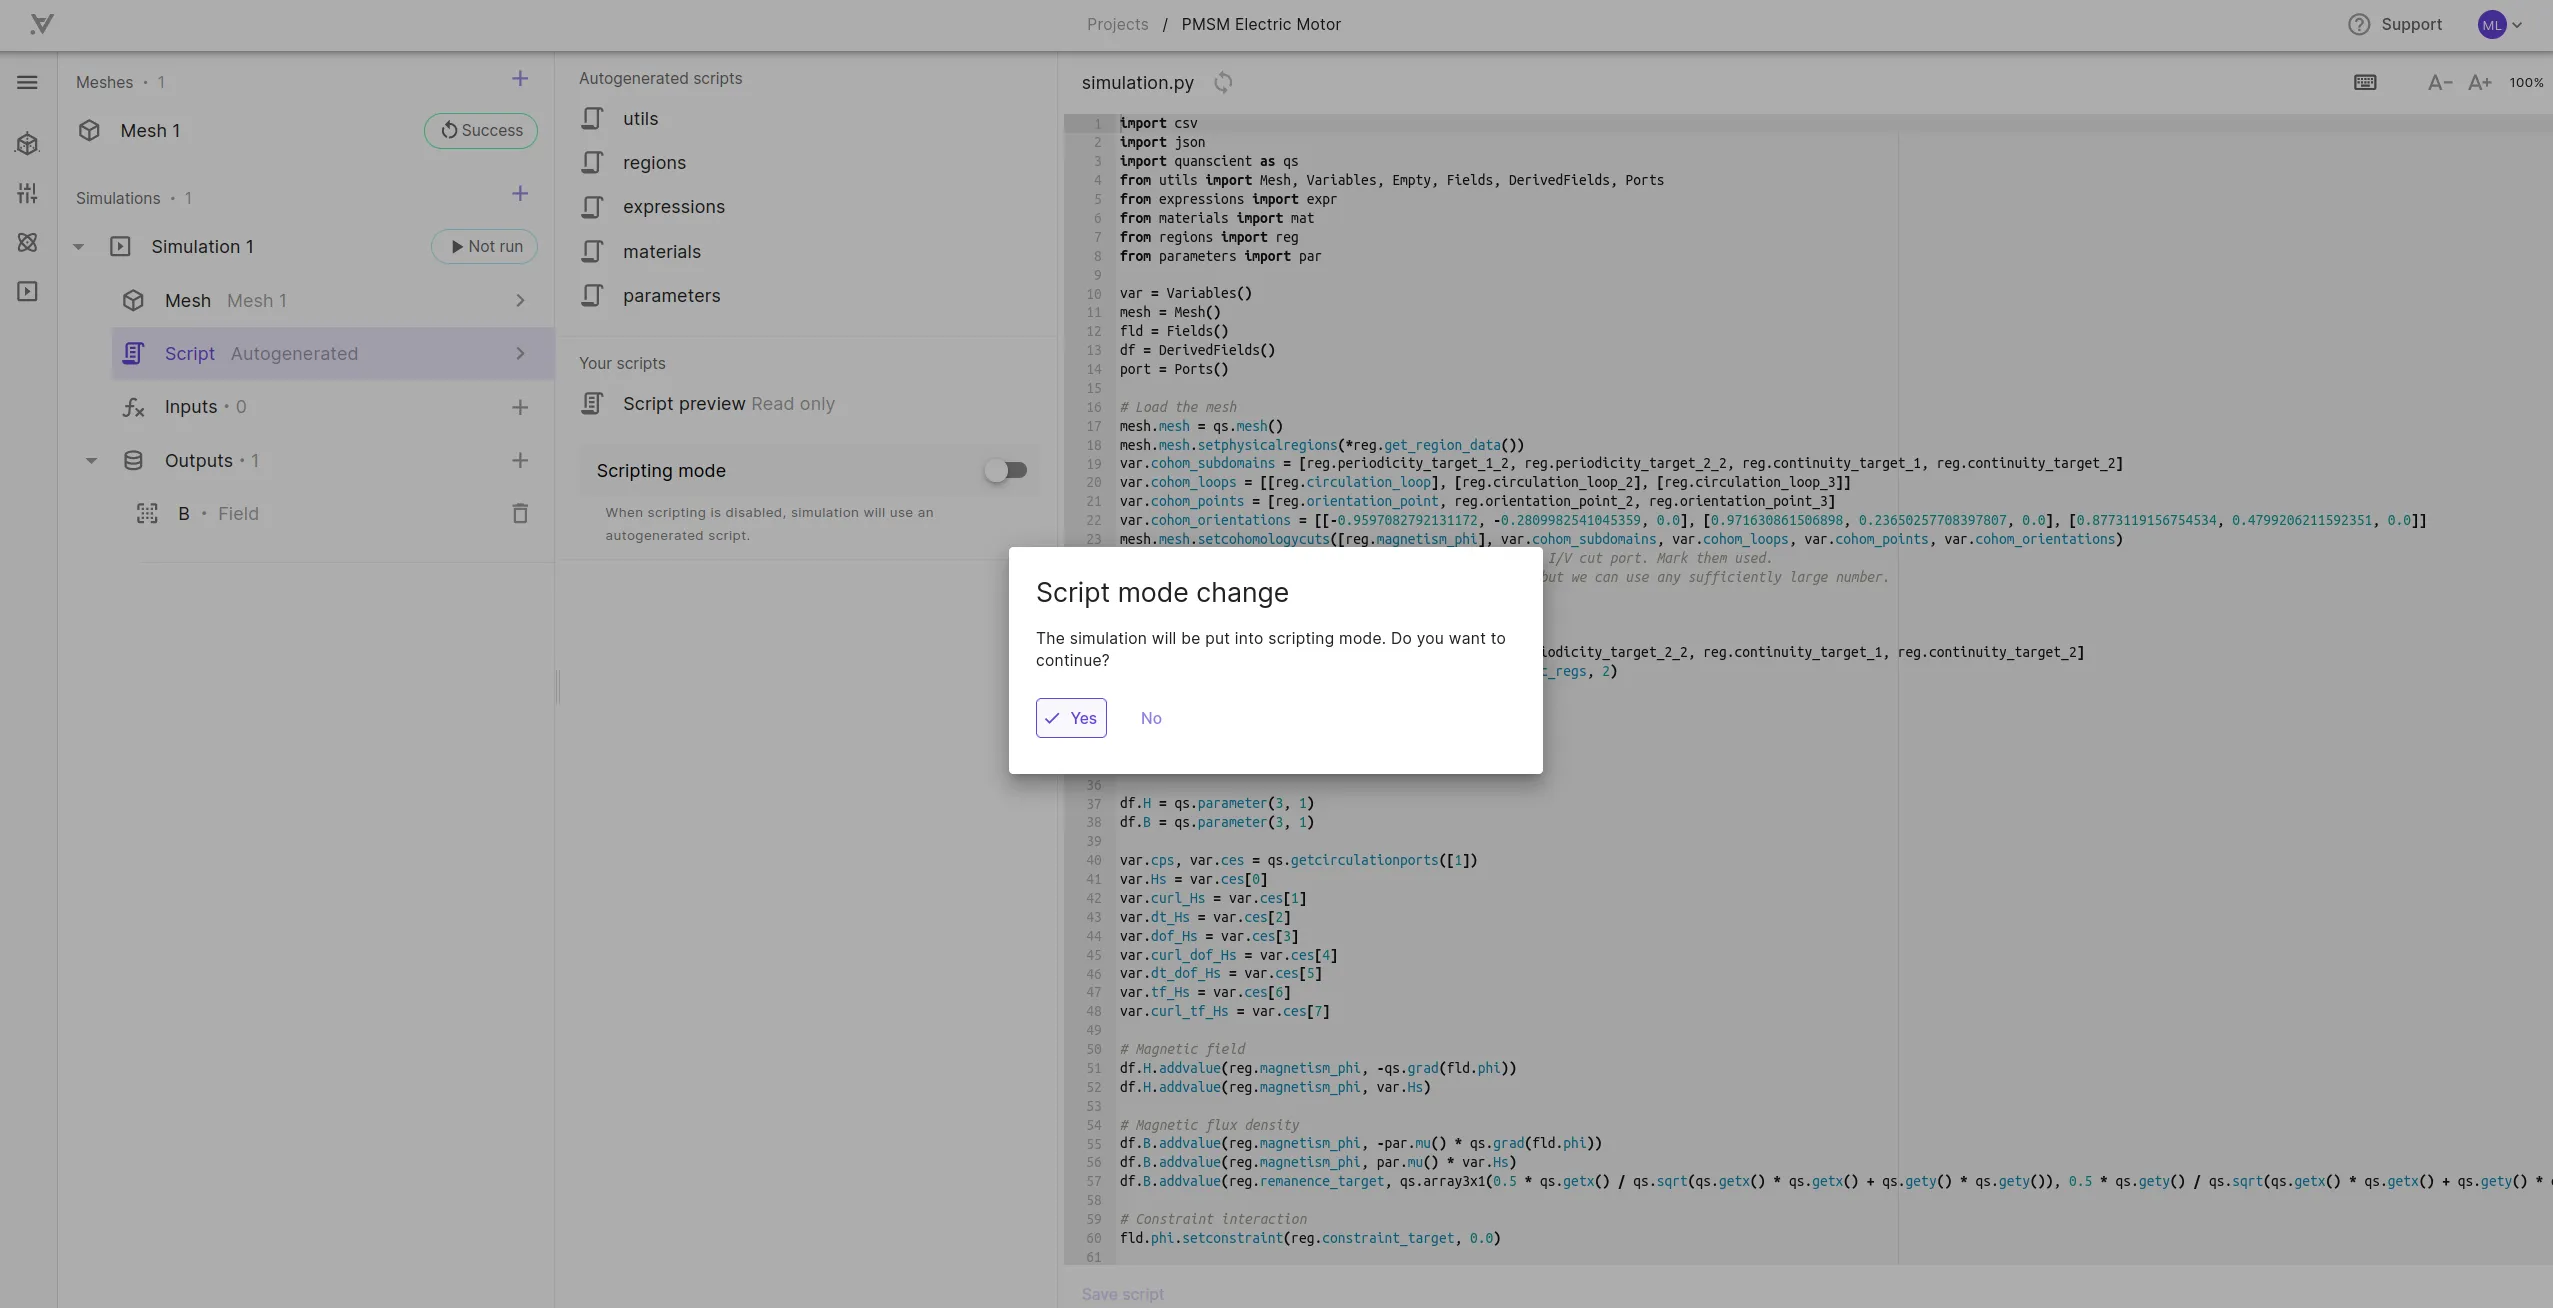Increase font size with A+
This screenshot has width=2553, height=1308.
pyautogui.click(x=2479, y=82)
